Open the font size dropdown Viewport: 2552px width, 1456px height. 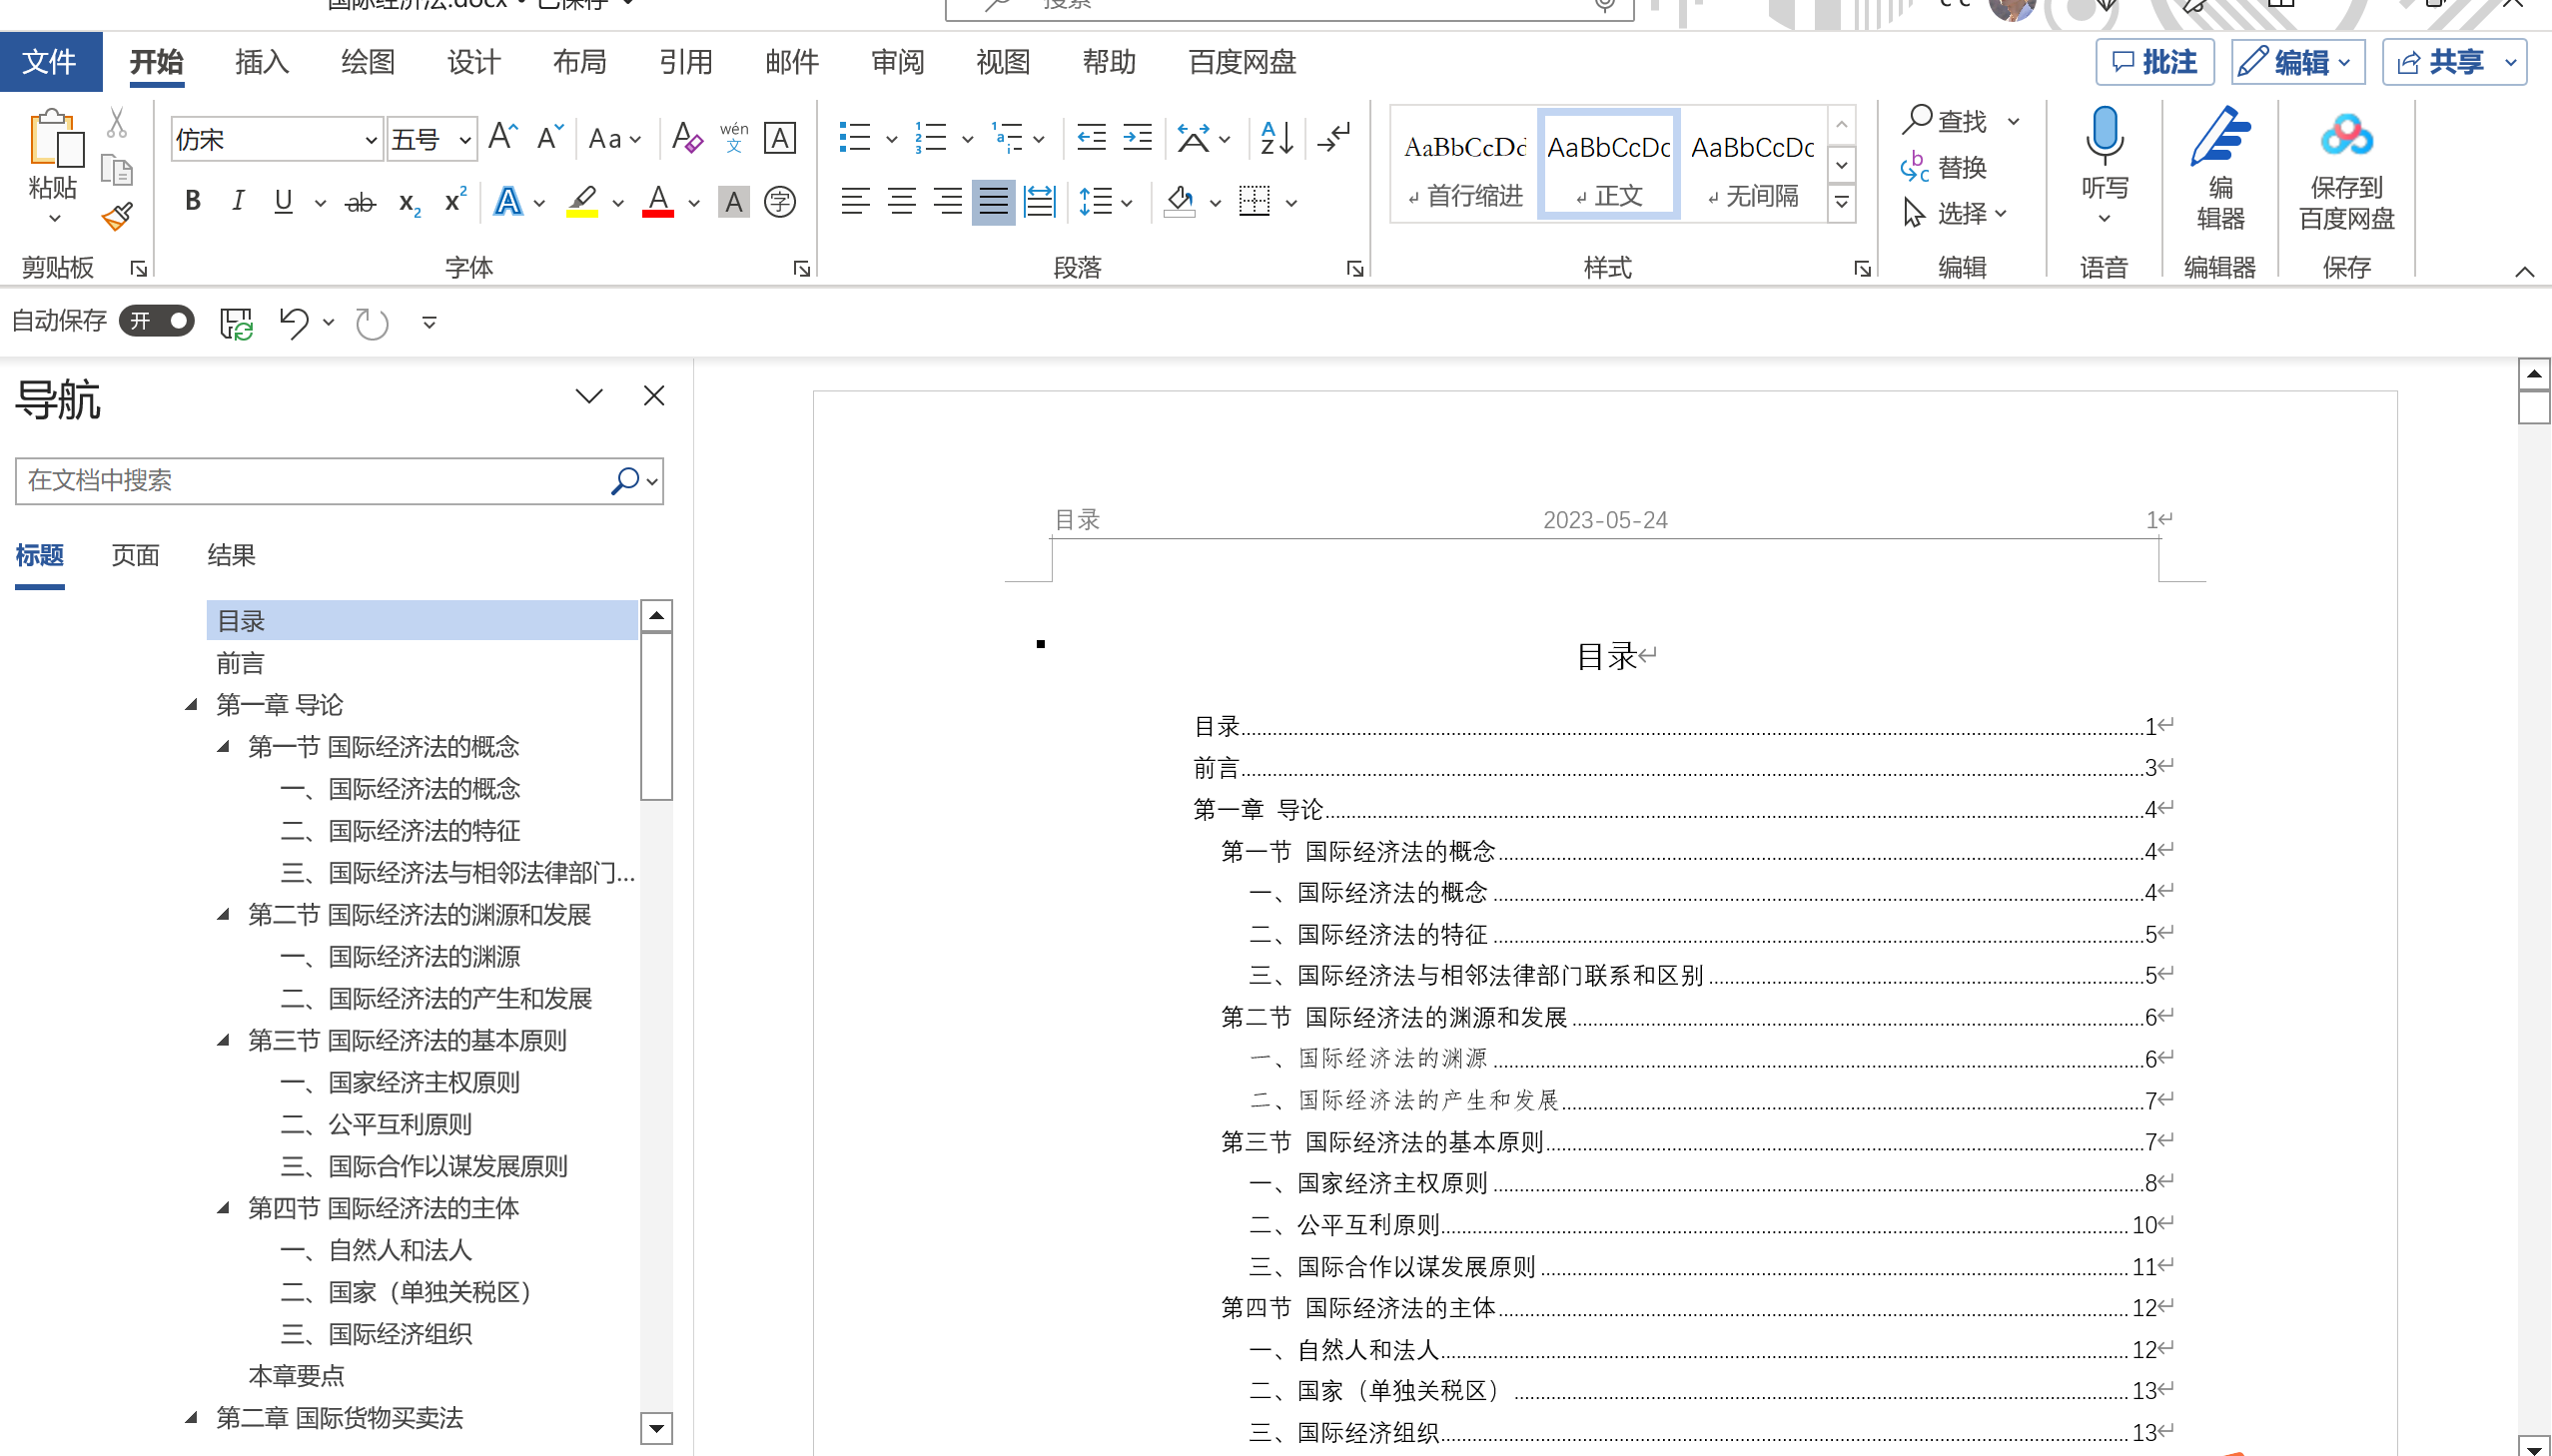465,140
